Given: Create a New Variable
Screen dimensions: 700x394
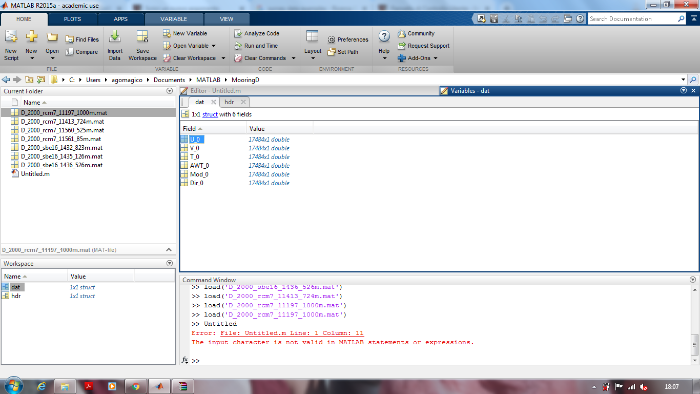Looking at the screenshot, I should click(x=185, y=33).
